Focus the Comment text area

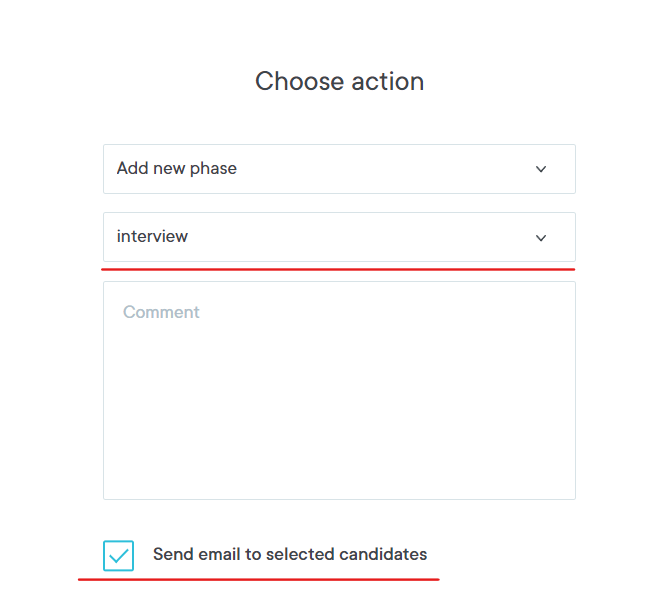click(x=339, y=390)
